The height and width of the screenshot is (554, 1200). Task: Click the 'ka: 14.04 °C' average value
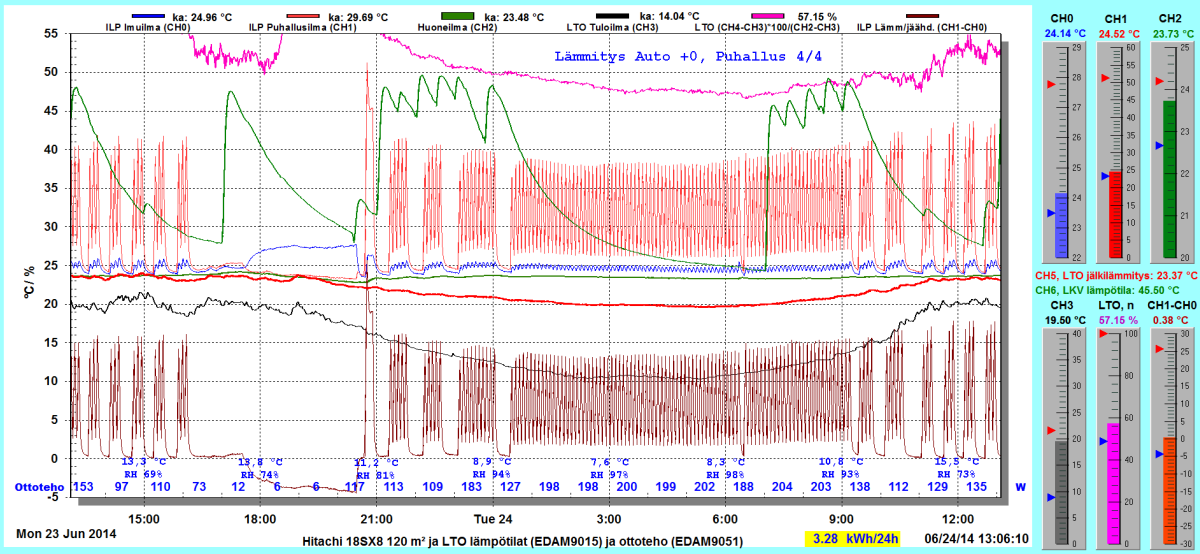tap(669, 17)
